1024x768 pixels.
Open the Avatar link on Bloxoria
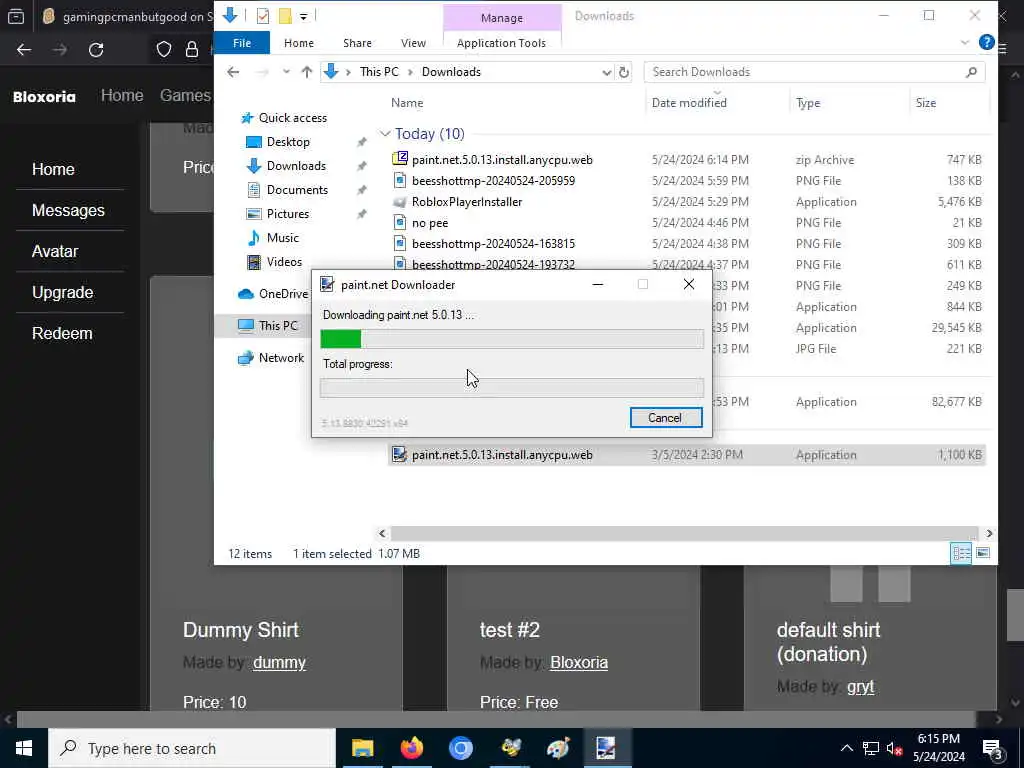coord(55,251)
